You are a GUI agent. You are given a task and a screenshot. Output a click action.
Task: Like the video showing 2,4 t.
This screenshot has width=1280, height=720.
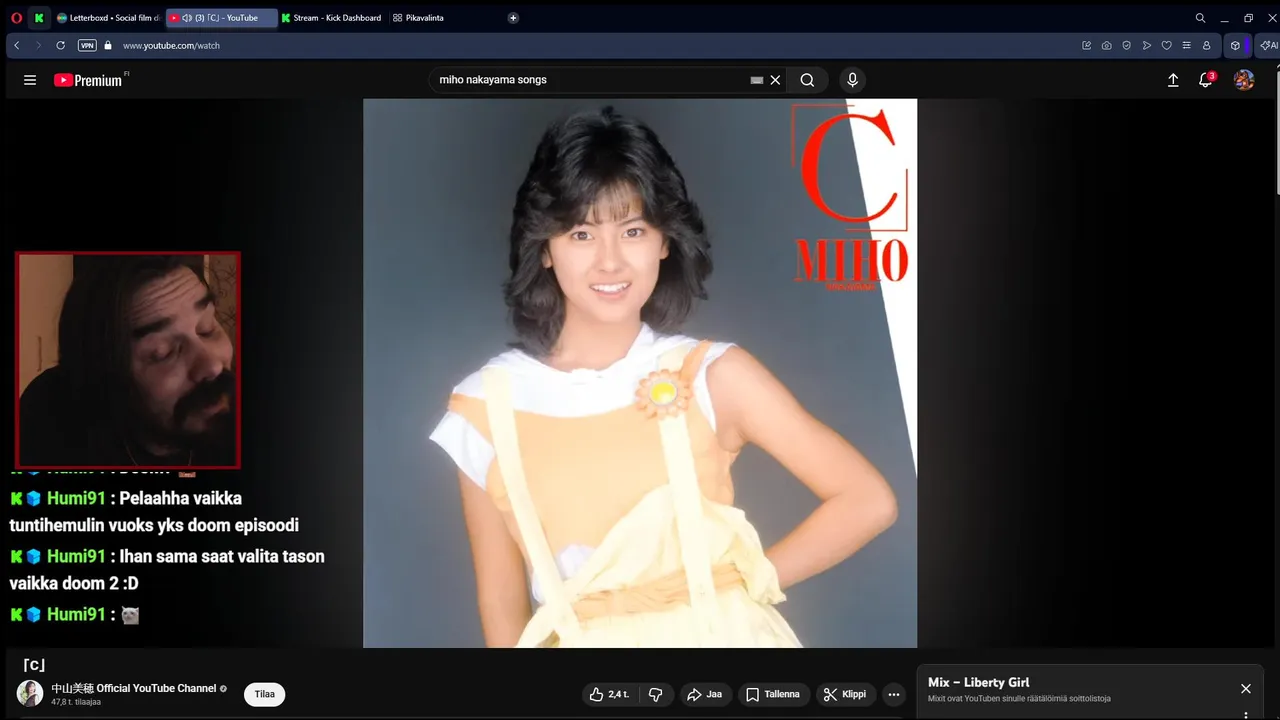(x=610, y=694)
